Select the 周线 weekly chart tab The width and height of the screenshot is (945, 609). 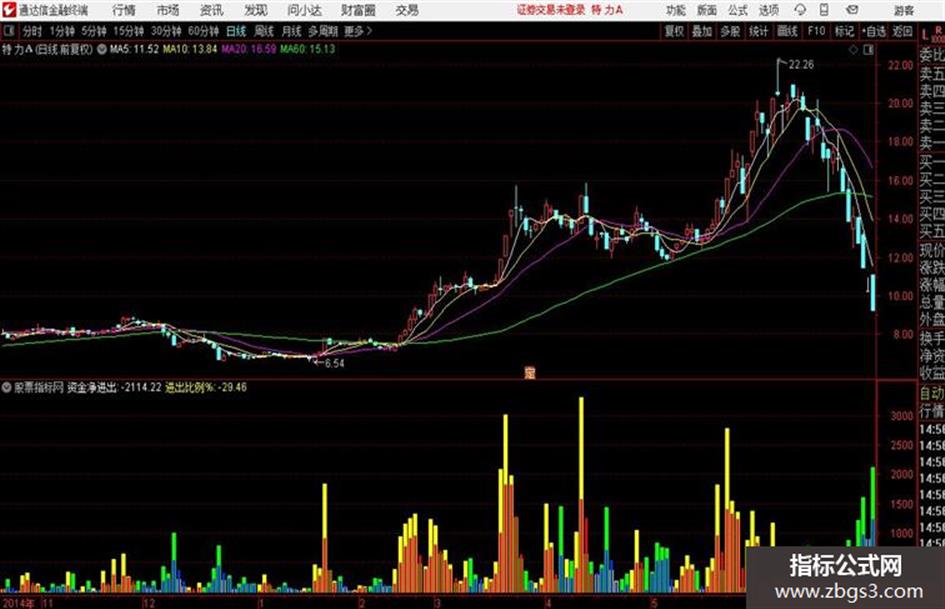coord(264,31)
